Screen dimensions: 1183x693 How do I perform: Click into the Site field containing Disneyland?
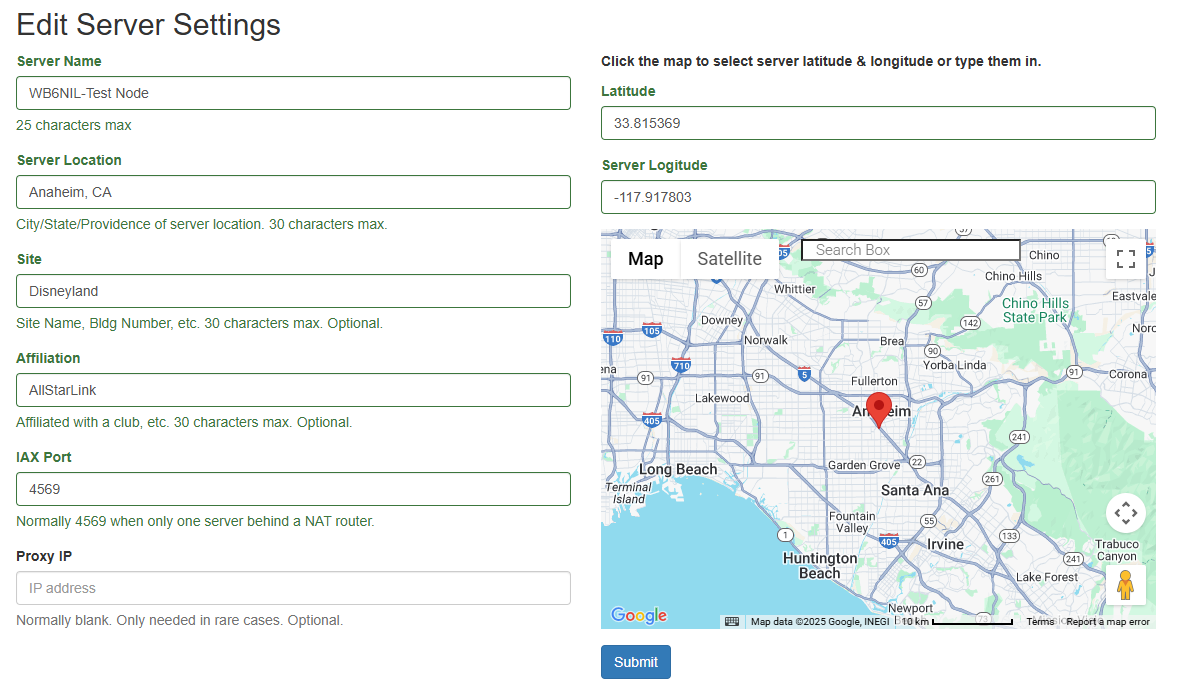point(293,291)
